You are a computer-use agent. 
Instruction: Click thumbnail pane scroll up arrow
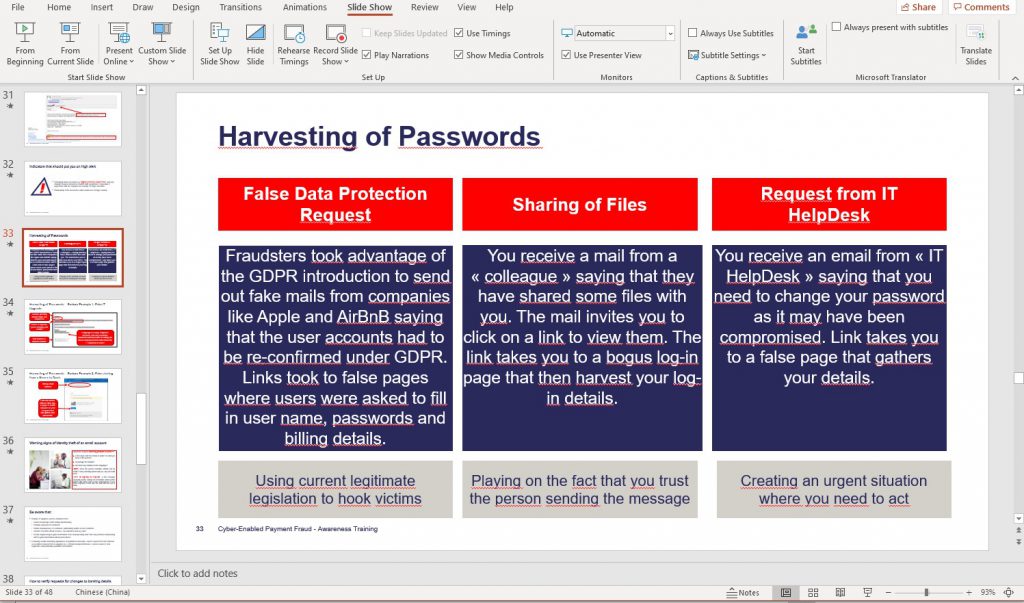pyautogui.click(x=141, y=90)
